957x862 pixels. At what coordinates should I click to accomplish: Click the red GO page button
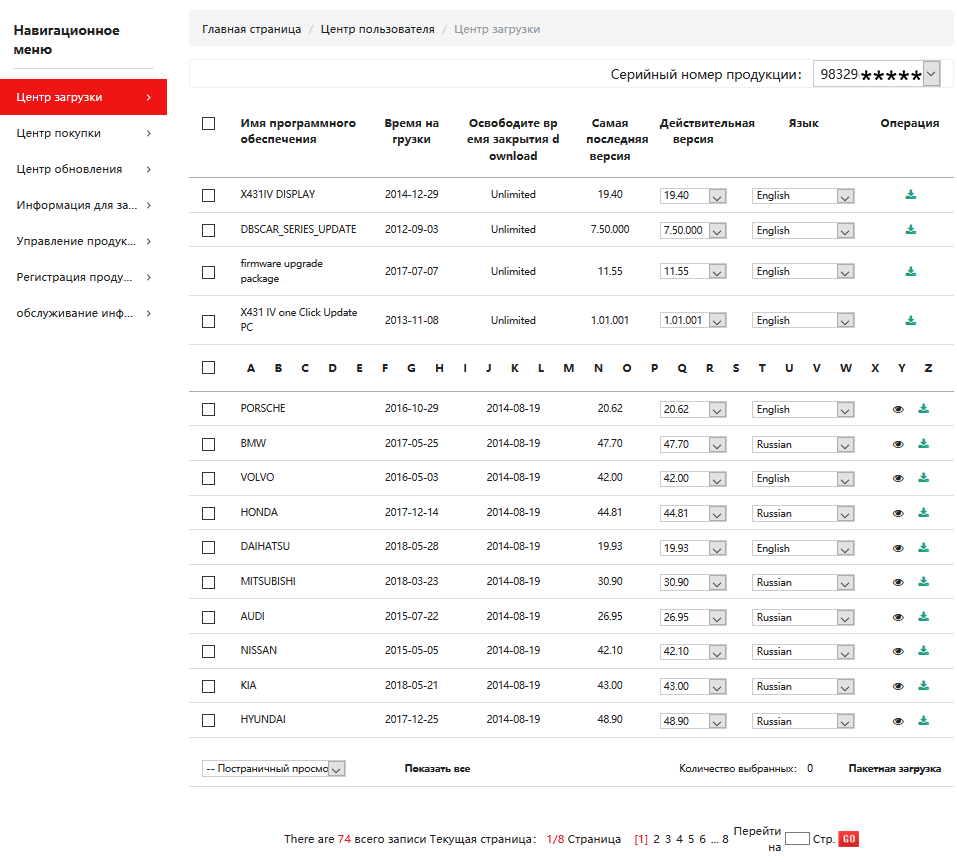click(848, 839)
